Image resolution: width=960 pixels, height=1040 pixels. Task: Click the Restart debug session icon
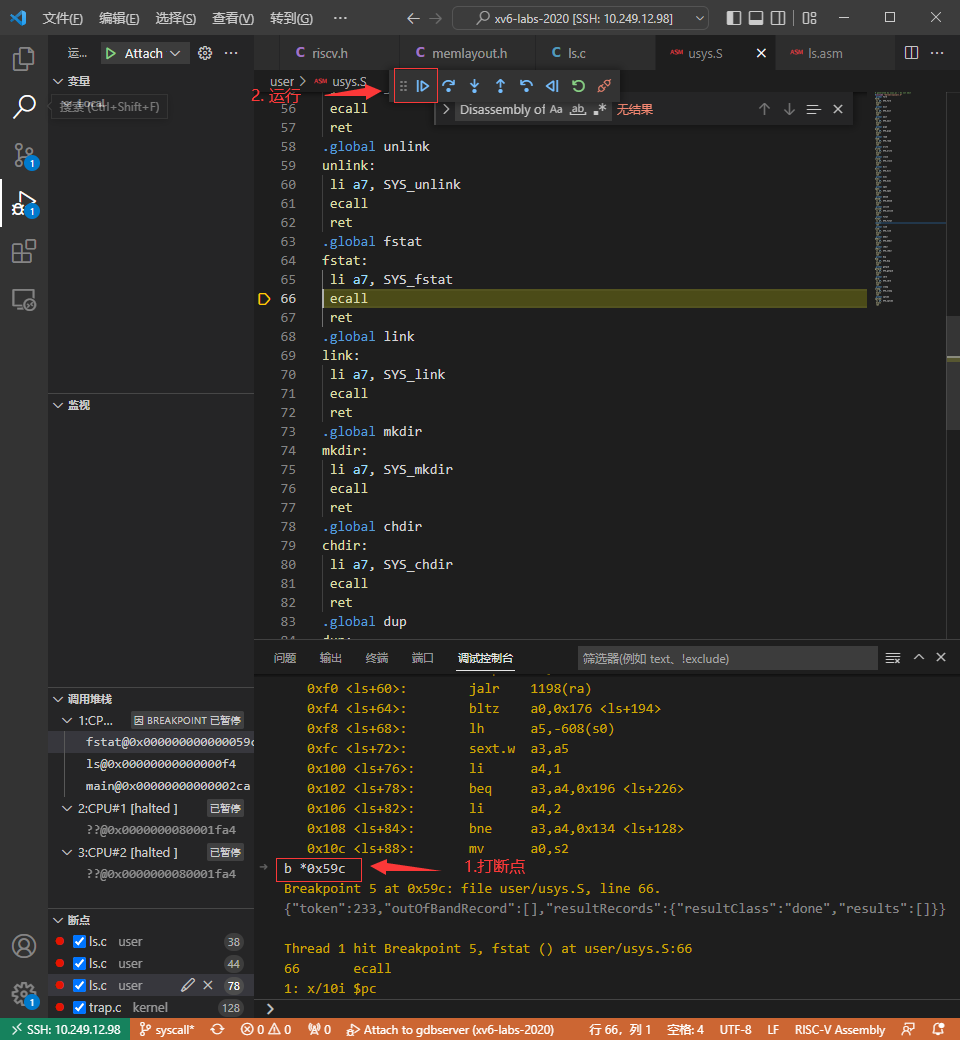tap(578, 86)
